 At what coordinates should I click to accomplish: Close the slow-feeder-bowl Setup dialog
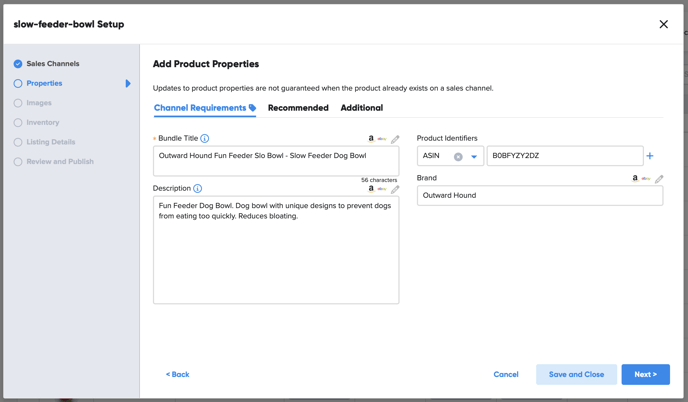663,24
